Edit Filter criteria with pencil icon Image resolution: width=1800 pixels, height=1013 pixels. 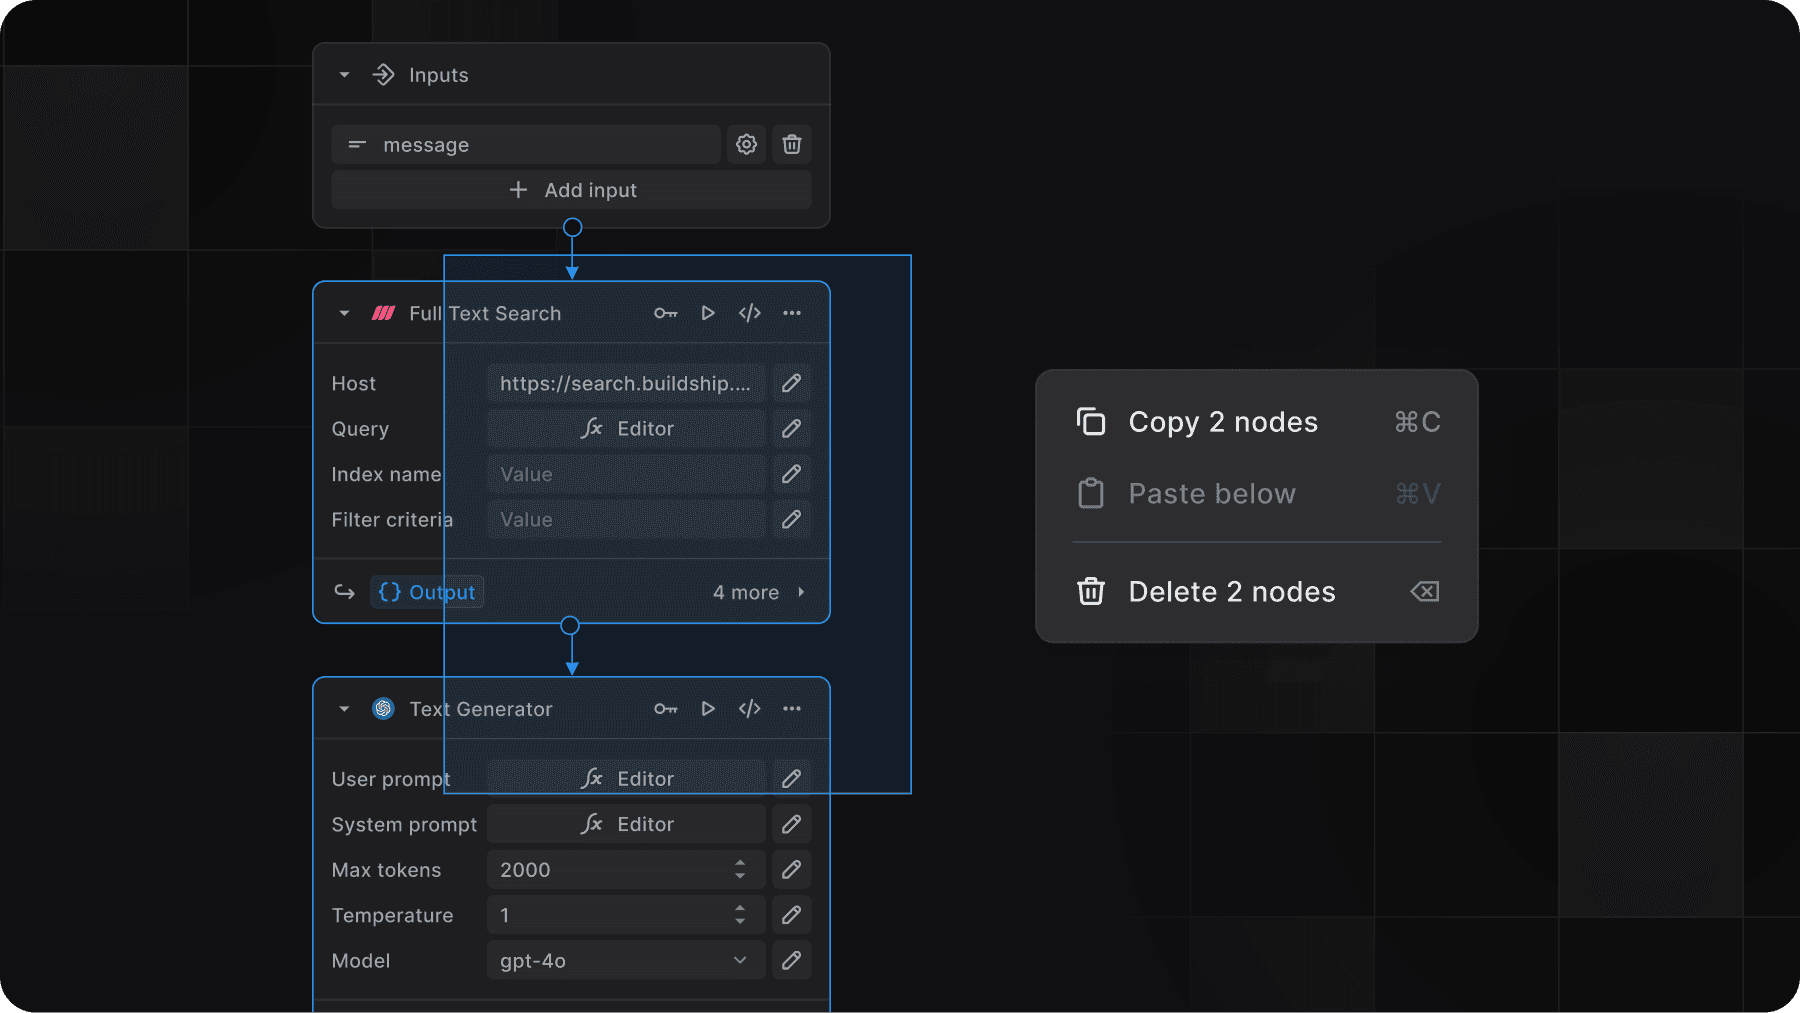pyautogui.click(x=792, y=520)
